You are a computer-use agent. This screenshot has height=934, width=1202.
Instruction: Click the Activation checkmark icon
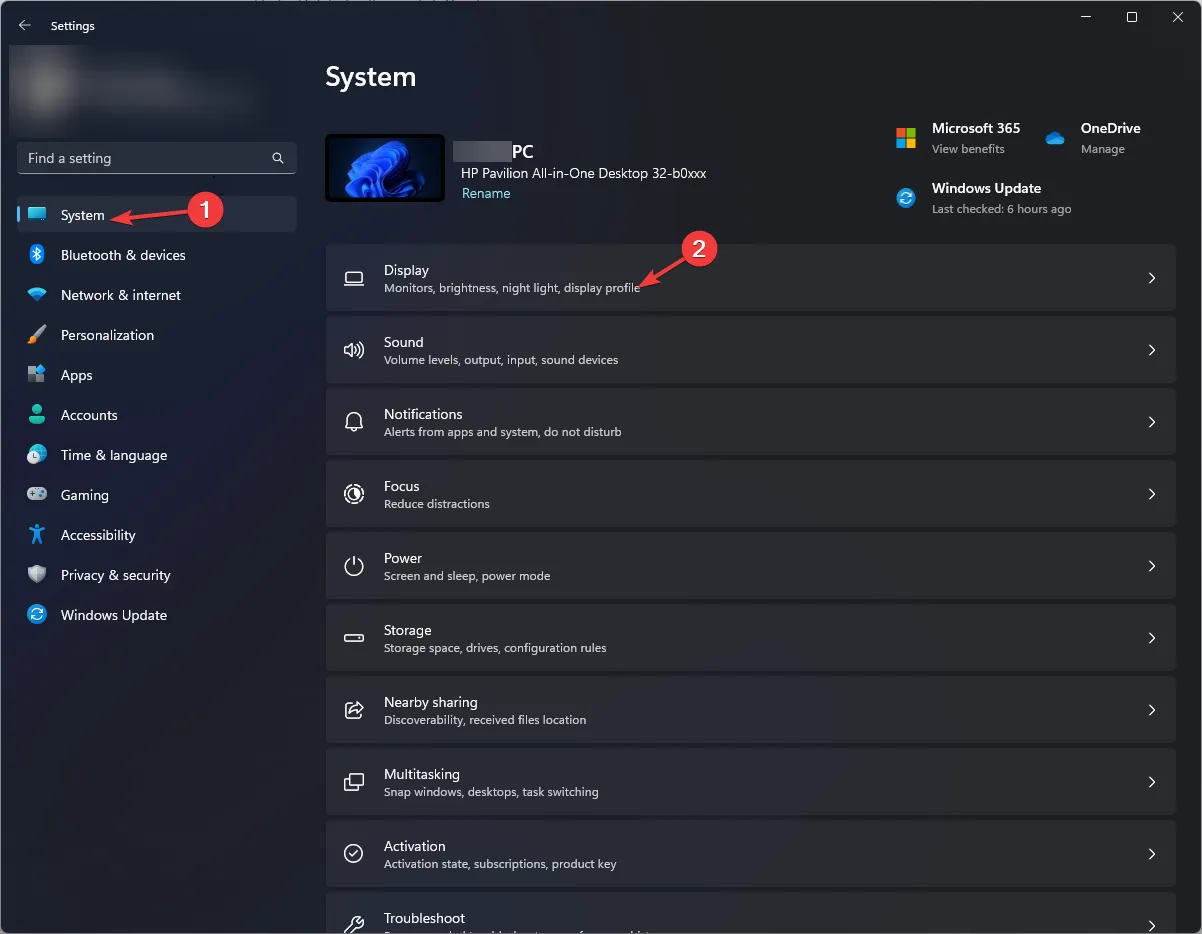354,854
